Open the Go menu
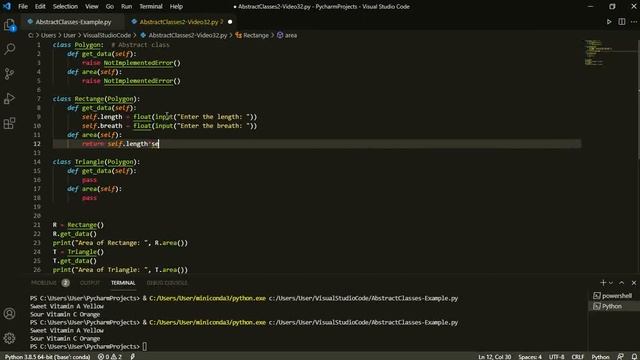Image resolution: width=640 pixels, height=360 pixels. (110, 7)
